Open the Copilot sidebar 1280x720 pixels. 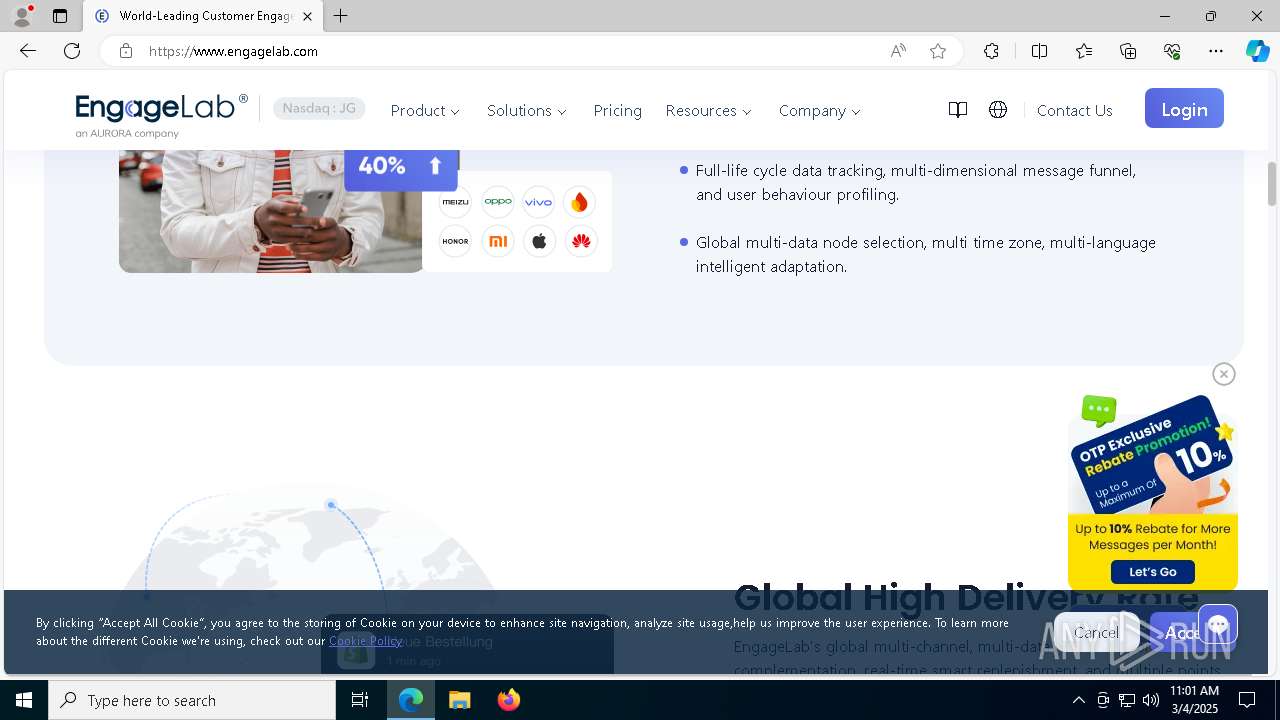(1257, 51)
